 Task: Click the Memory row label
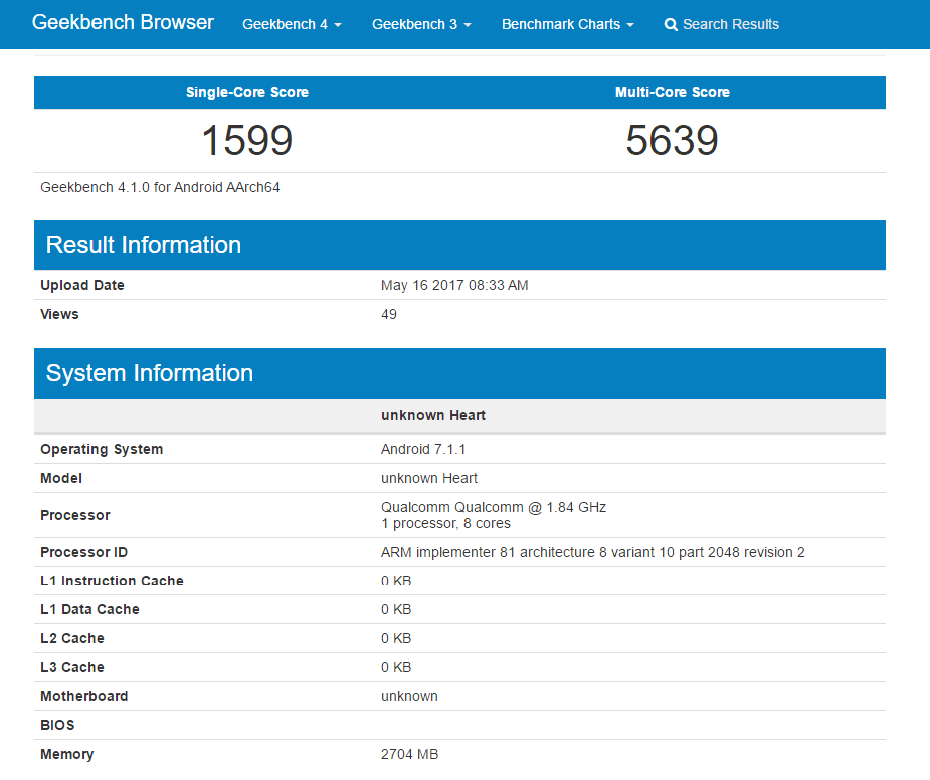coord(67,755)
